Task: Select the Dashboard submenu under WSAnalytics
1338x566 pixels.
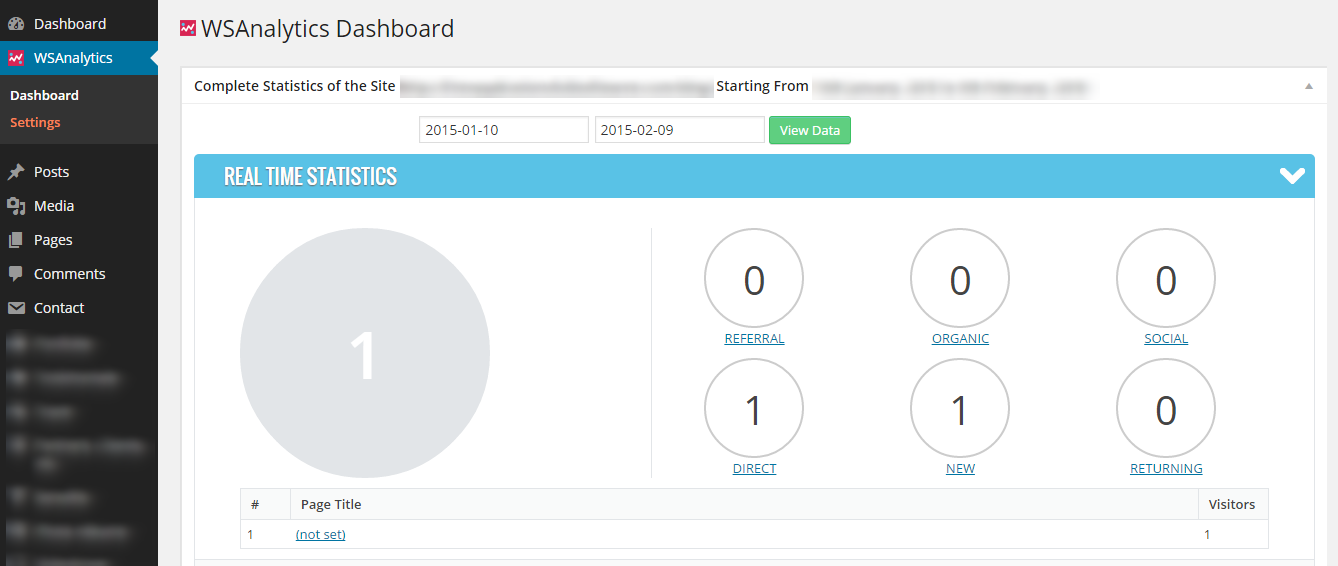Action: tap(44, 95)
